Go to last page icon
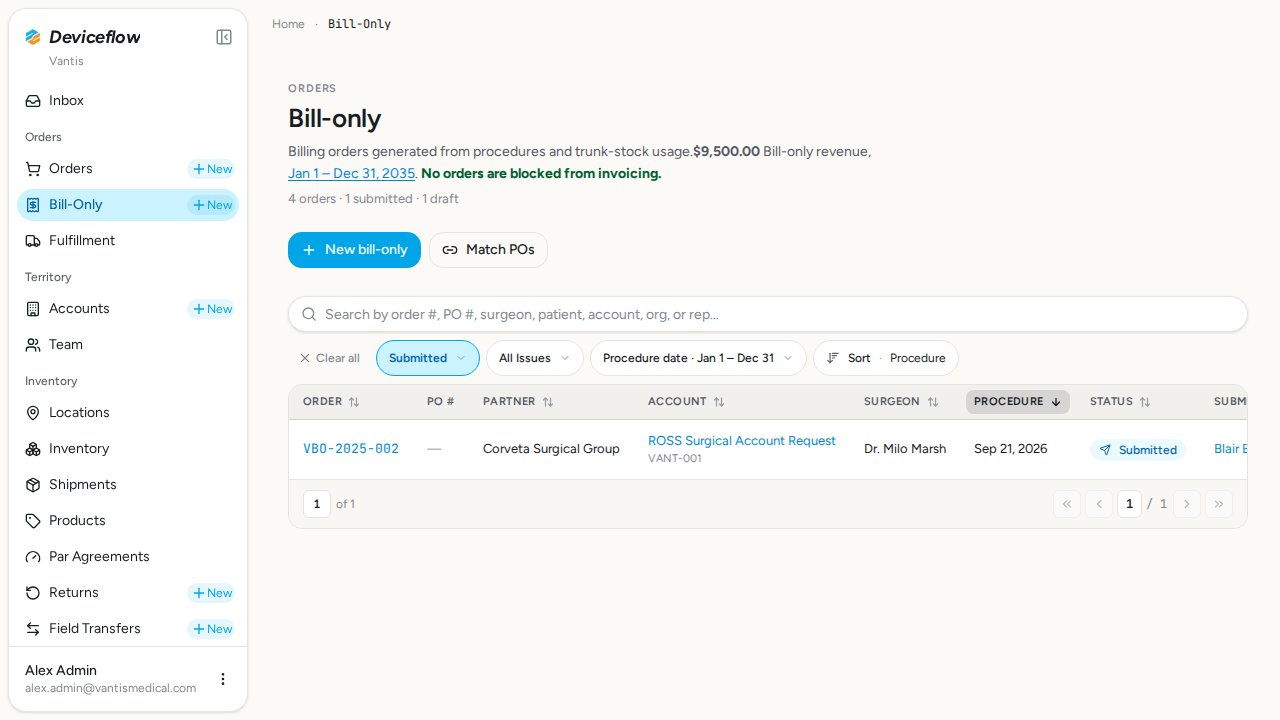The height and width of the screenshot is (720, 1280). click(x=1219, y=504)
